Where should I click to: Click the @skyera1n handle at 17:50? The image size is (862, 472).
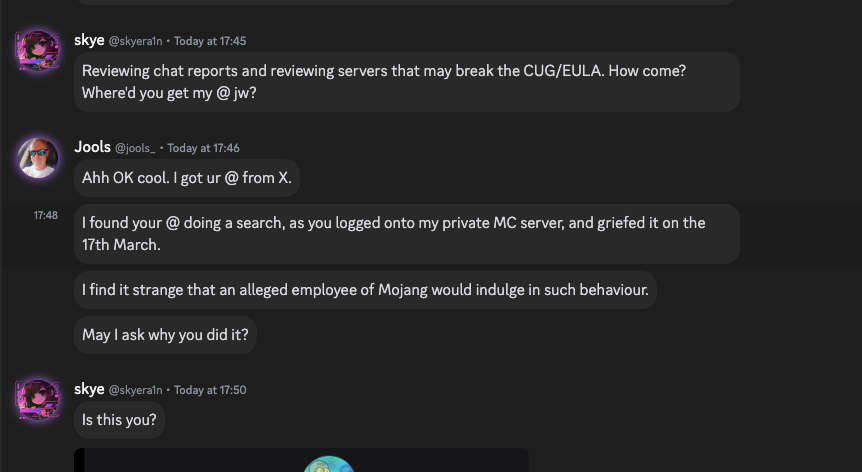tap(135, 390)
